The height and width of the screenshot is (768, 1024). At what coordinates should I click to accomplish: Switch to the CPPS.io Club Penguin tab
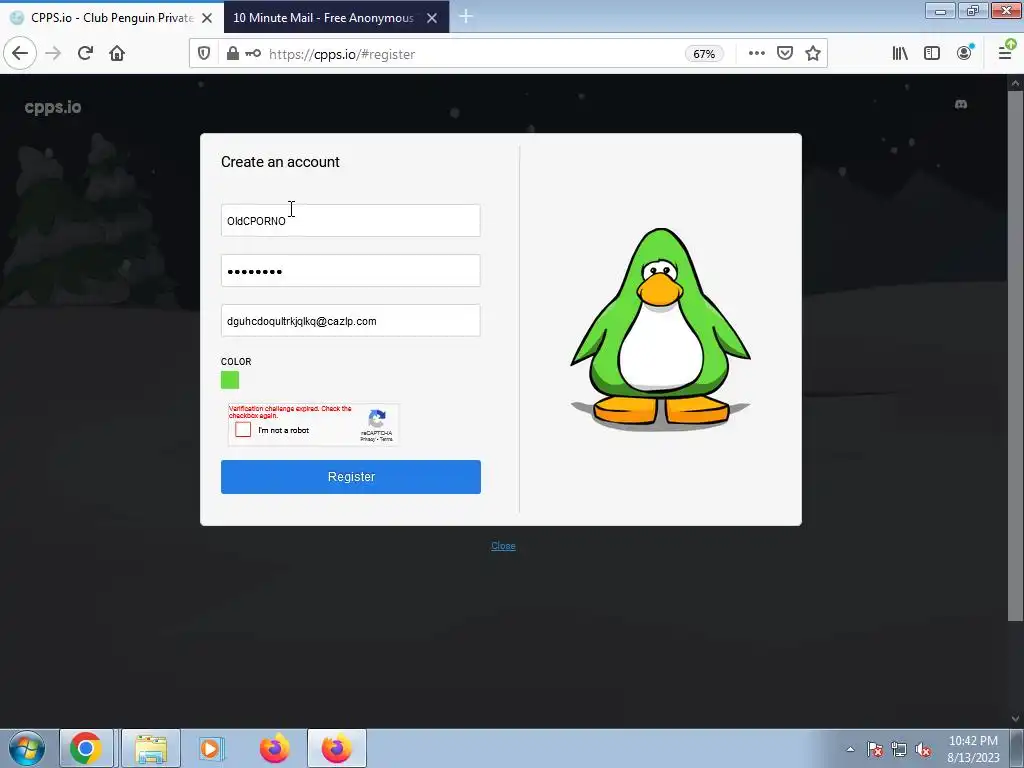112,18
